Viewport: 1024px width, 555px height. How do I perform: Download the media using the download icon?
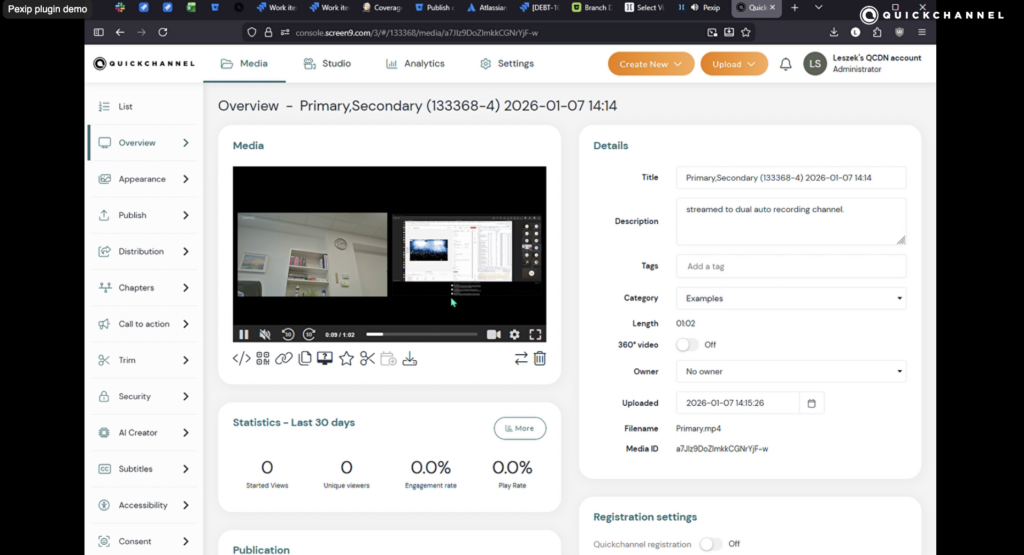click(x=409, y=358)
